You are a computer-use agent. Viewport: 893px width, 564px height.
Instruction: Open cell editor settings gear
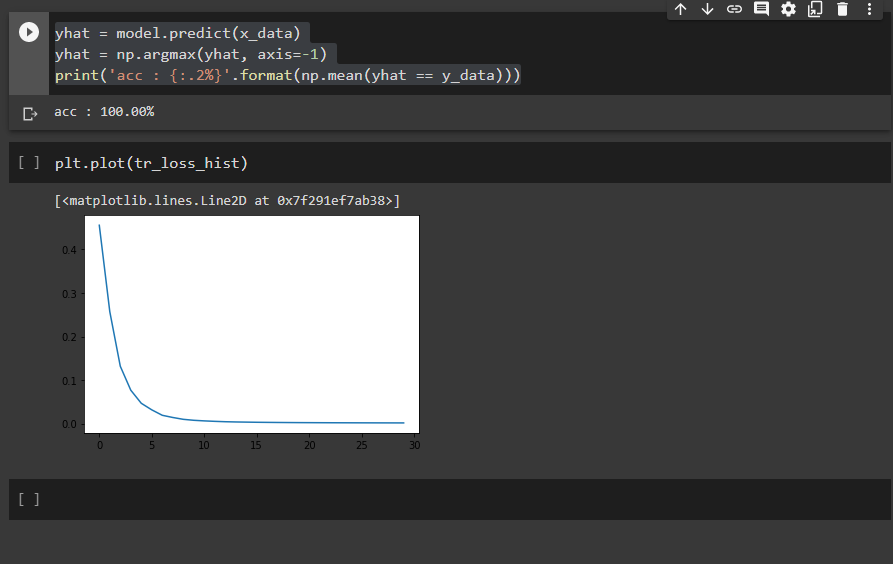788,9
